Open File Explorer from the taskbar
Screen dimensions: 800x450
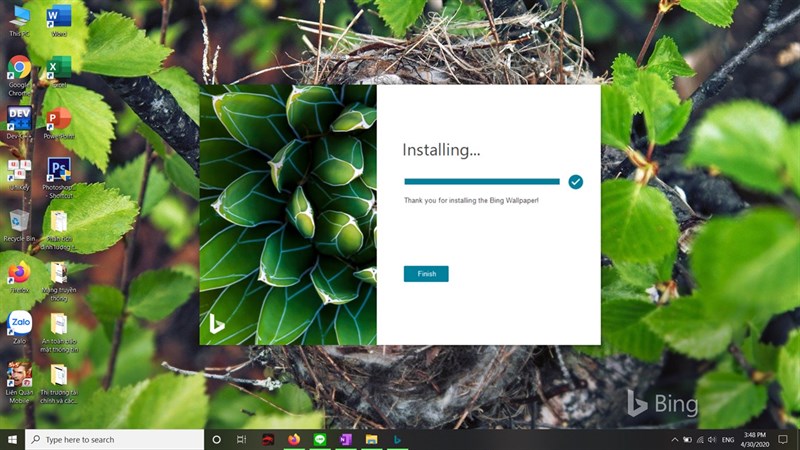point(371,439)
